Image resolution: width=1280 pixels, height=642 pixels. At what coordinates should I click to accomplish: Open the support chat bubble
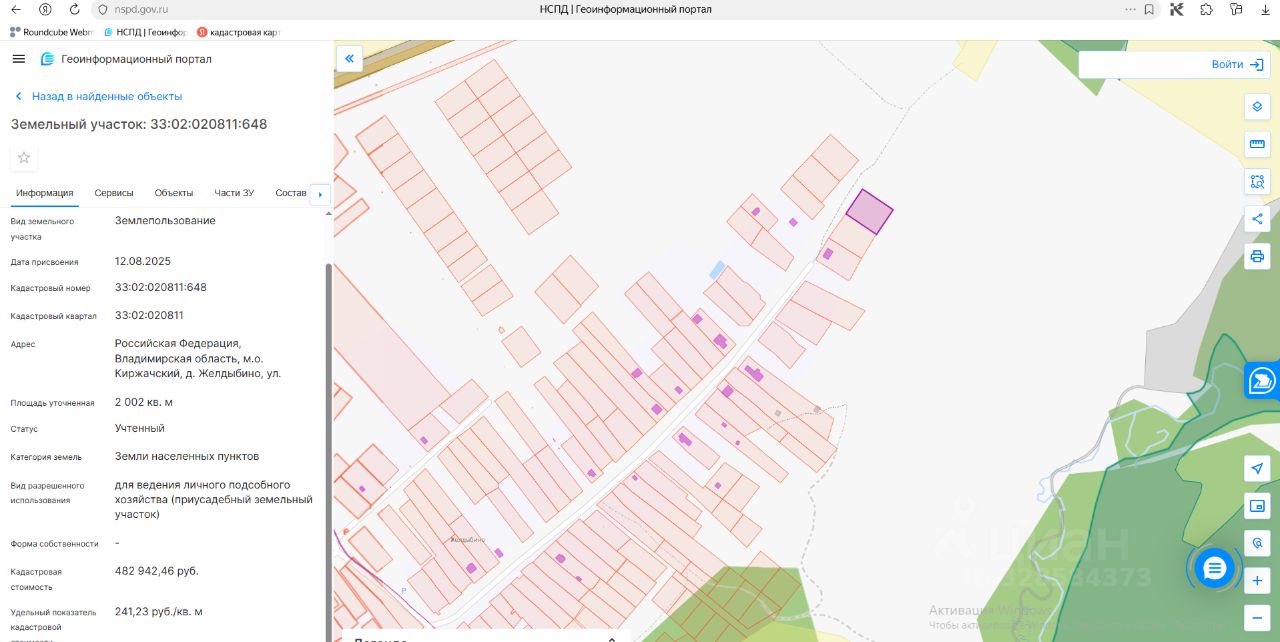(x=1215, y=568)
